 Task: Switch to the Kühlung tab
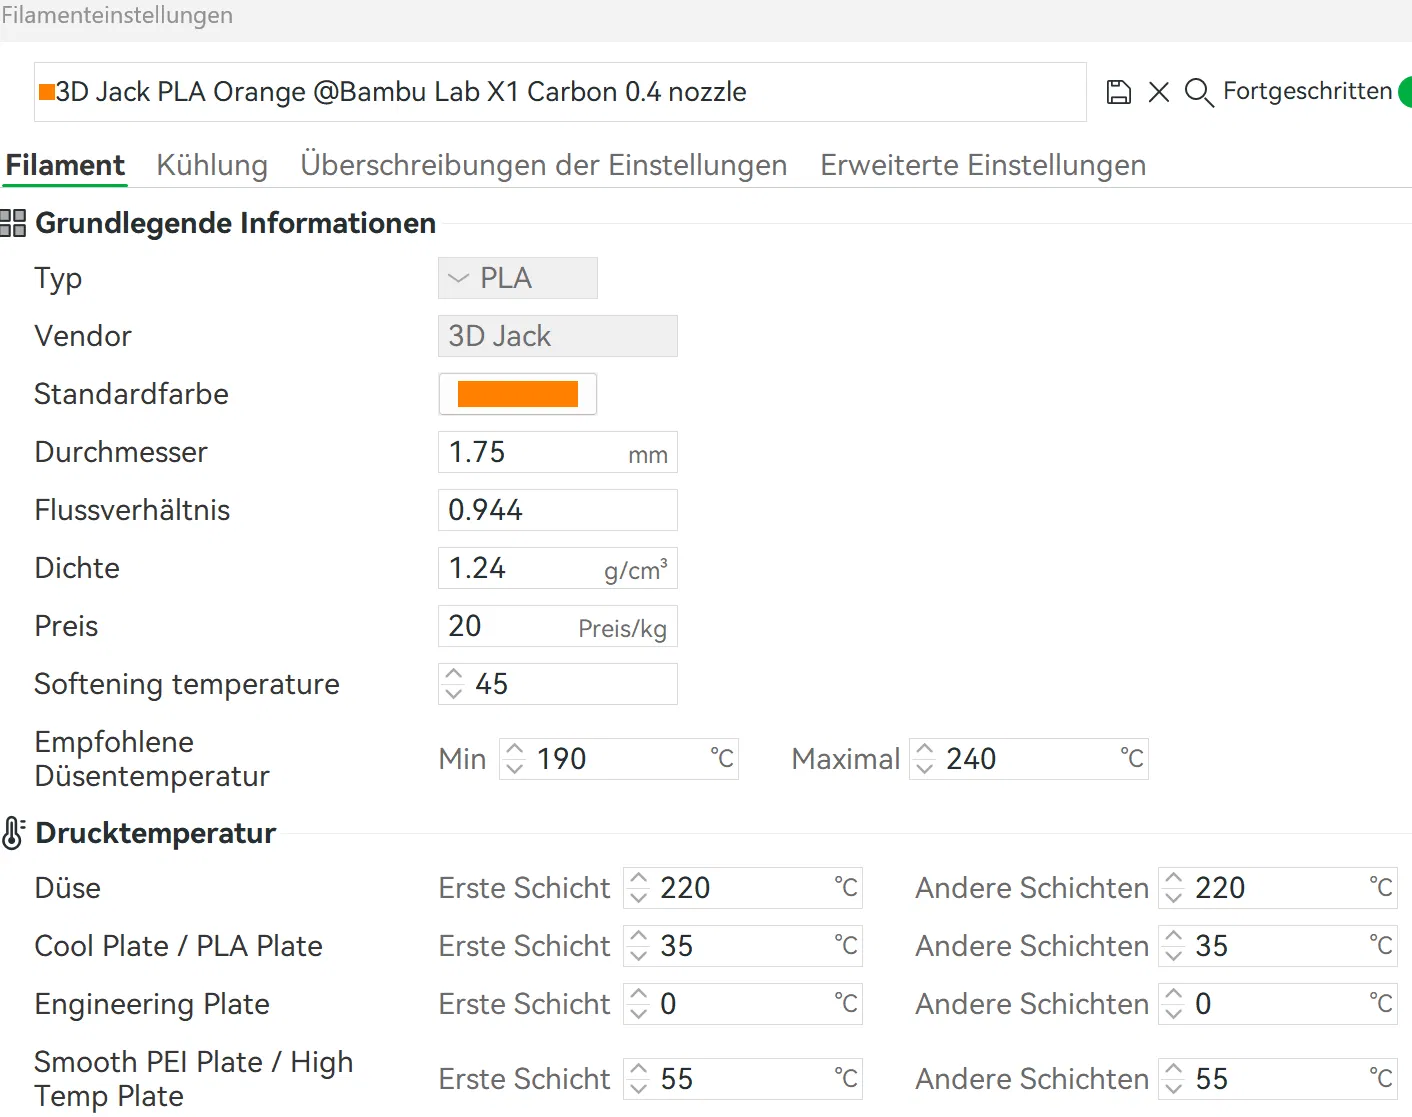tap(212, 165)
